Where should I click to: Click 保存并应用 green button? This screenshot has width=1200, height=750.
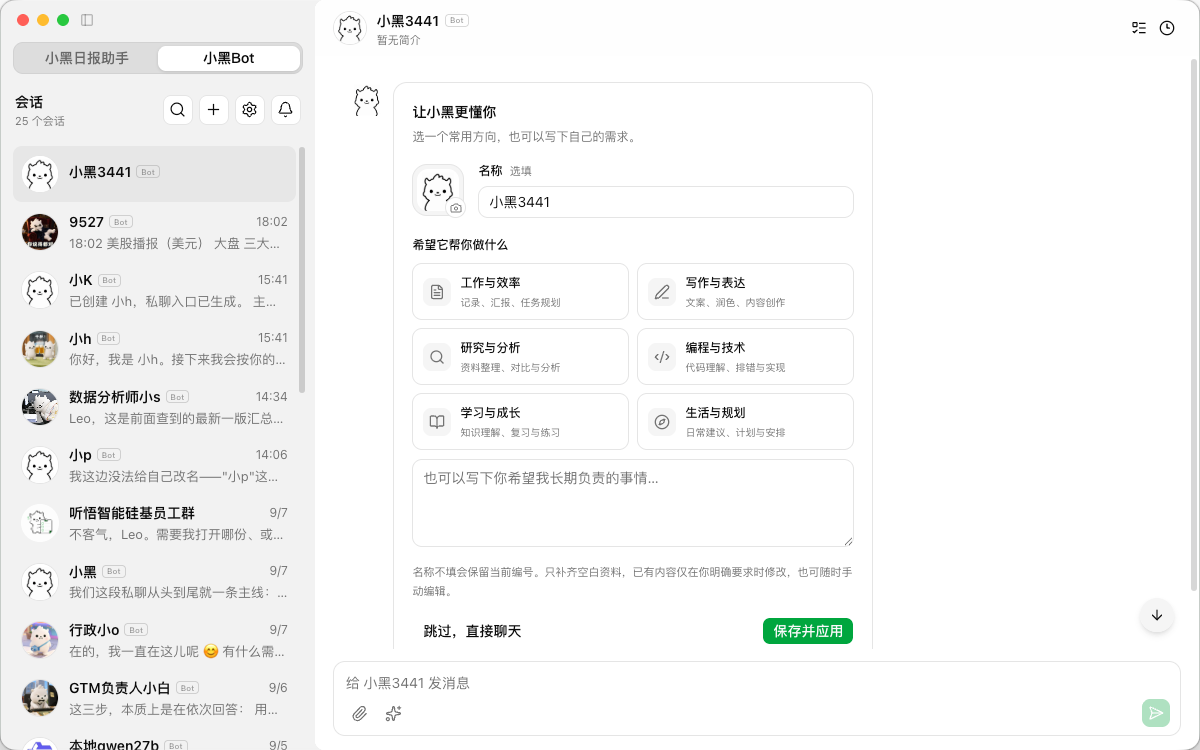point(808,631)
